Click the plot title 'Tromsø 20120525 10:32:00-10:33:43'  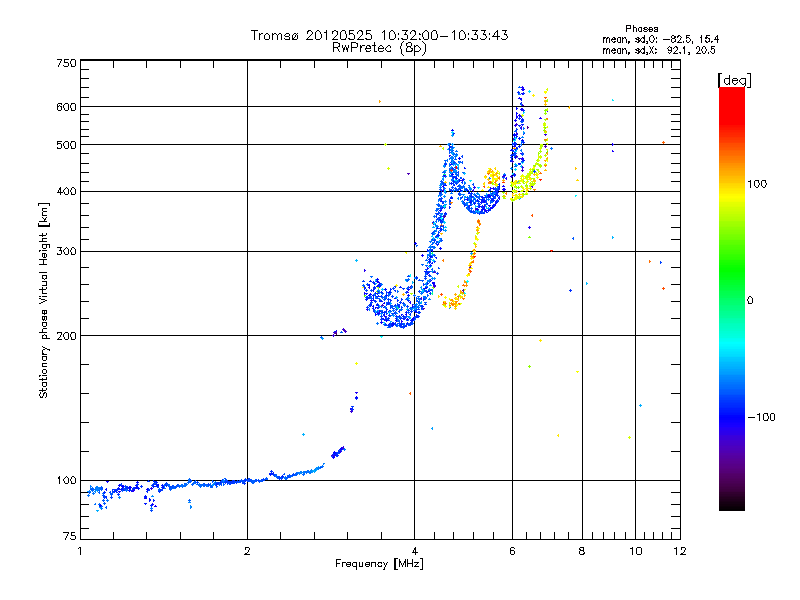379,35
